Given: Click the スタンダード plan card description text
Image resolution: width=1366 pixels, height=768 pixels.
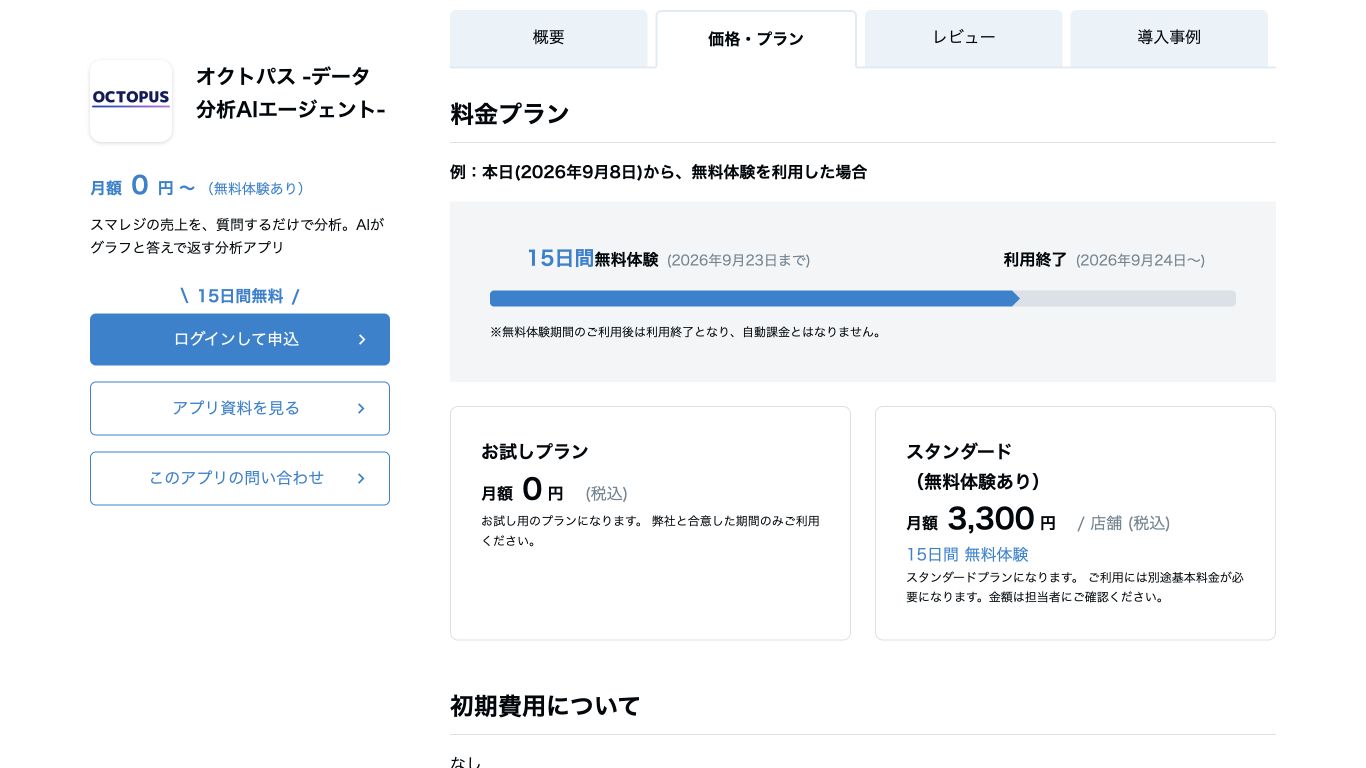Looking at the screenshot, I should tap(1075, 587).
